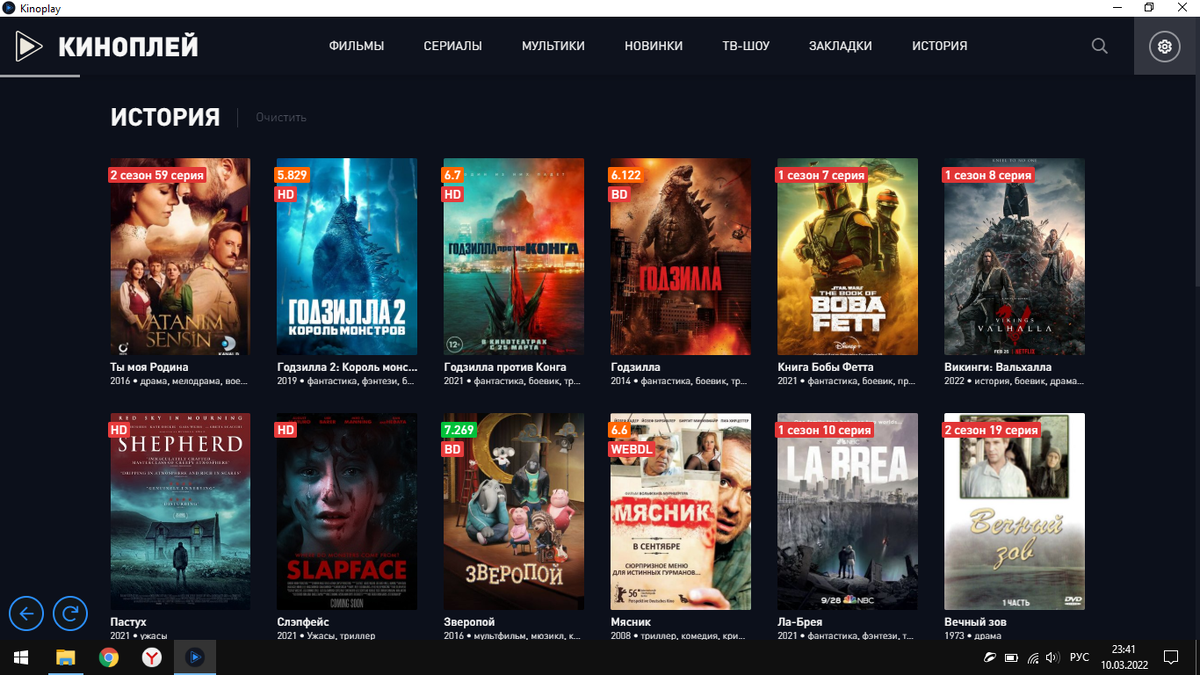Click the title Викинги: Вальхалла
The image size is (1200, 675).
point(998,367)
